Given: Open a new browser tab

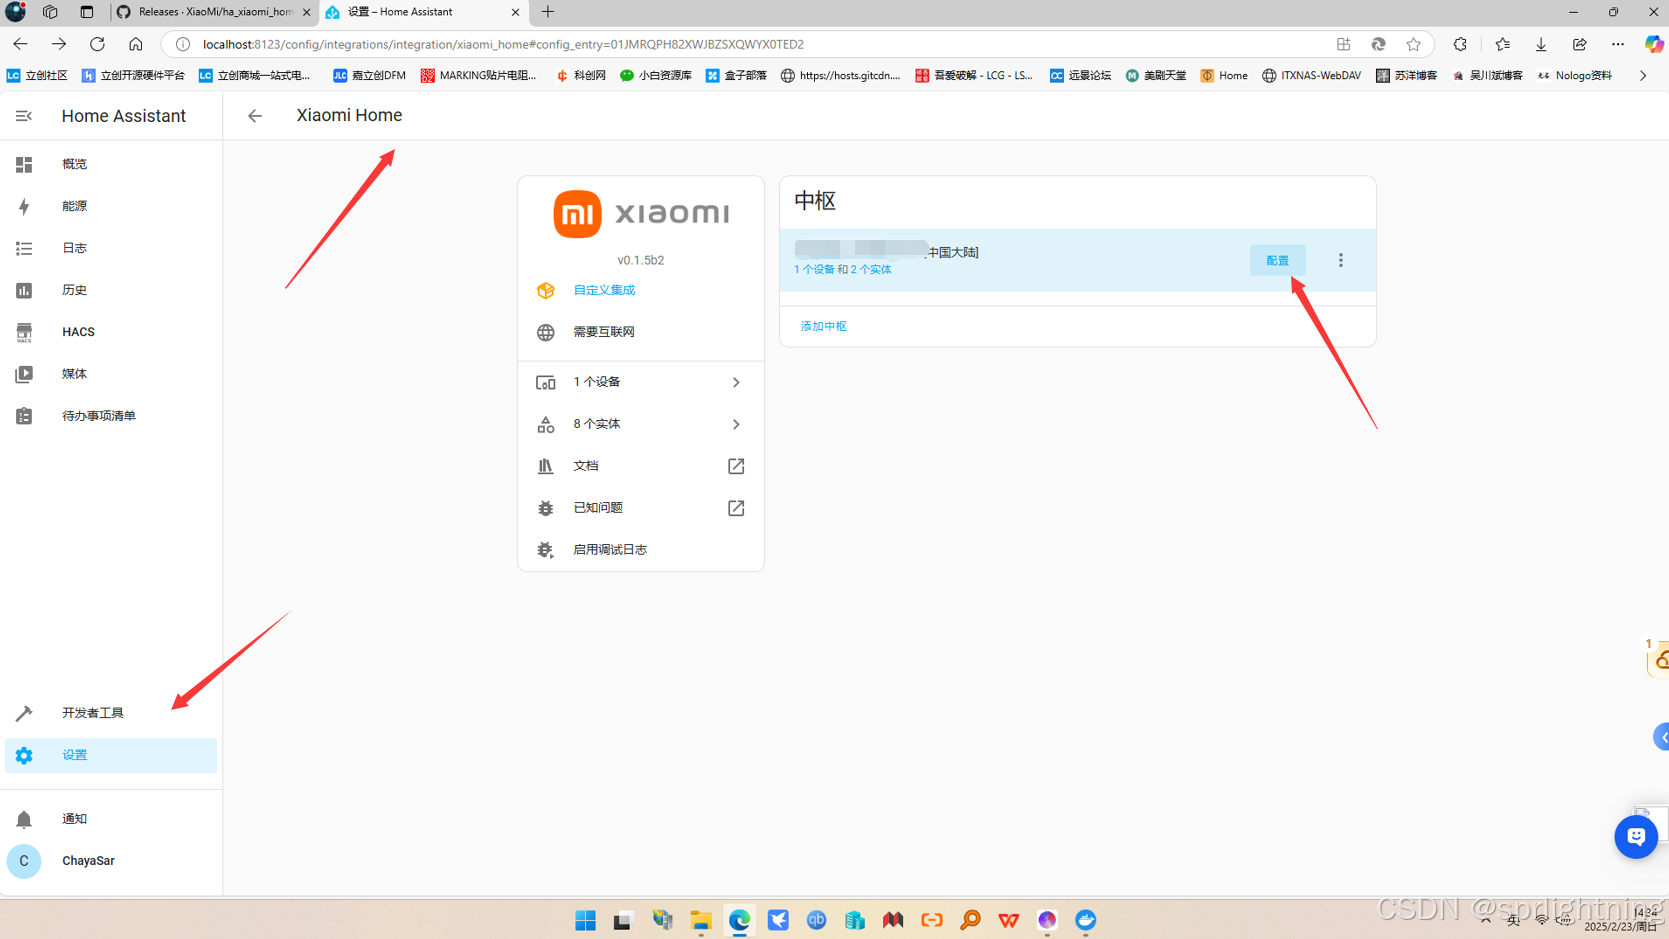Looking at the screenshot, I should click(548, 12).
